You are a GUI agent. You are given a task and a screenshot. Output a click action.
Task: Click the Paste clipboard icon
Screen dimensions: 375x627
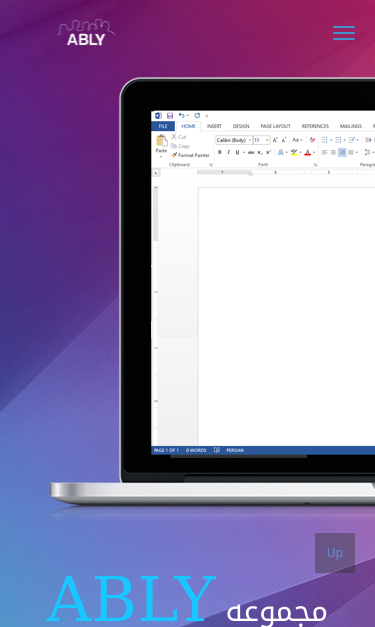coord(162,141)
